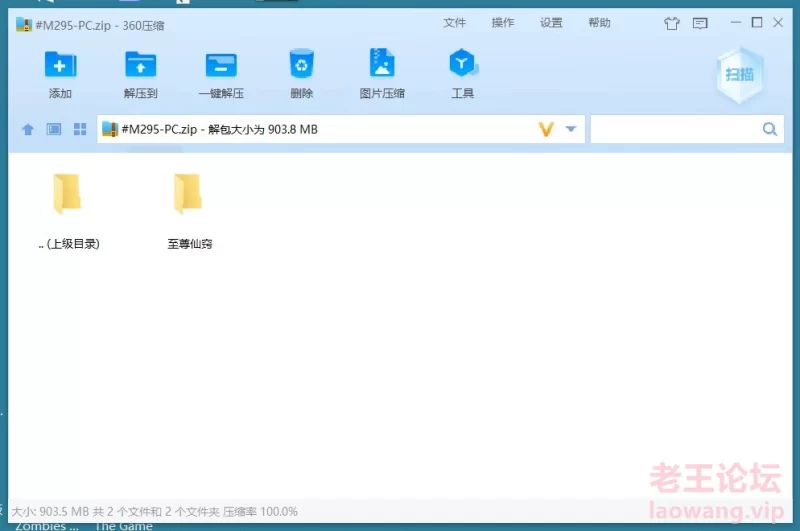
Task: Select the 至尊仙窍 folder
Action: (x=189, y=211)
